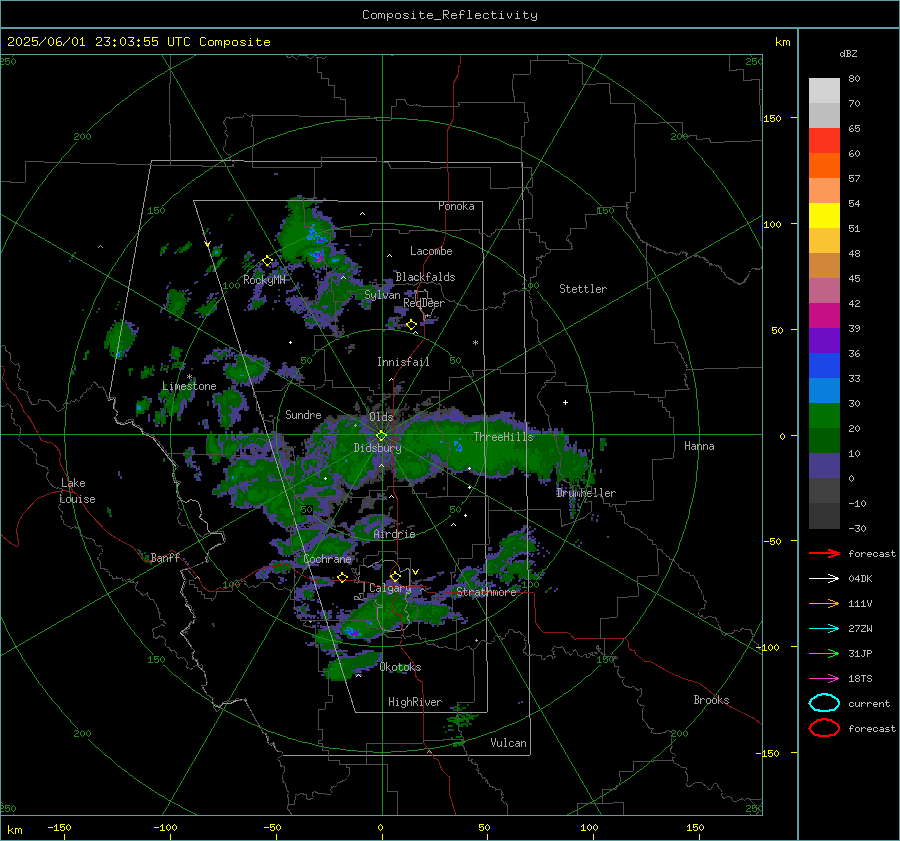Click the 18TS legend label
Viewport: 900px width, 841px height.
(x=860, y=679)
